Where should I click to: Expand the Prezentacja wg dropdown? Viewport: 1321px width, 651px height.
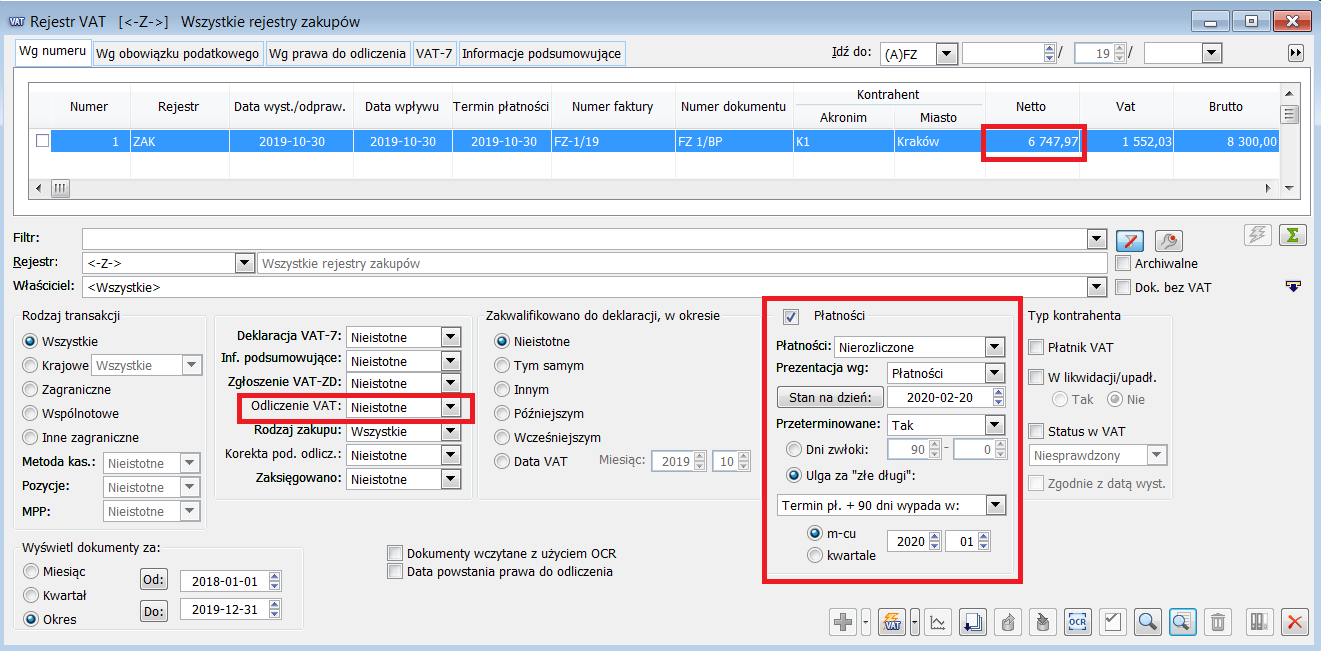click(x=994, y=373)
